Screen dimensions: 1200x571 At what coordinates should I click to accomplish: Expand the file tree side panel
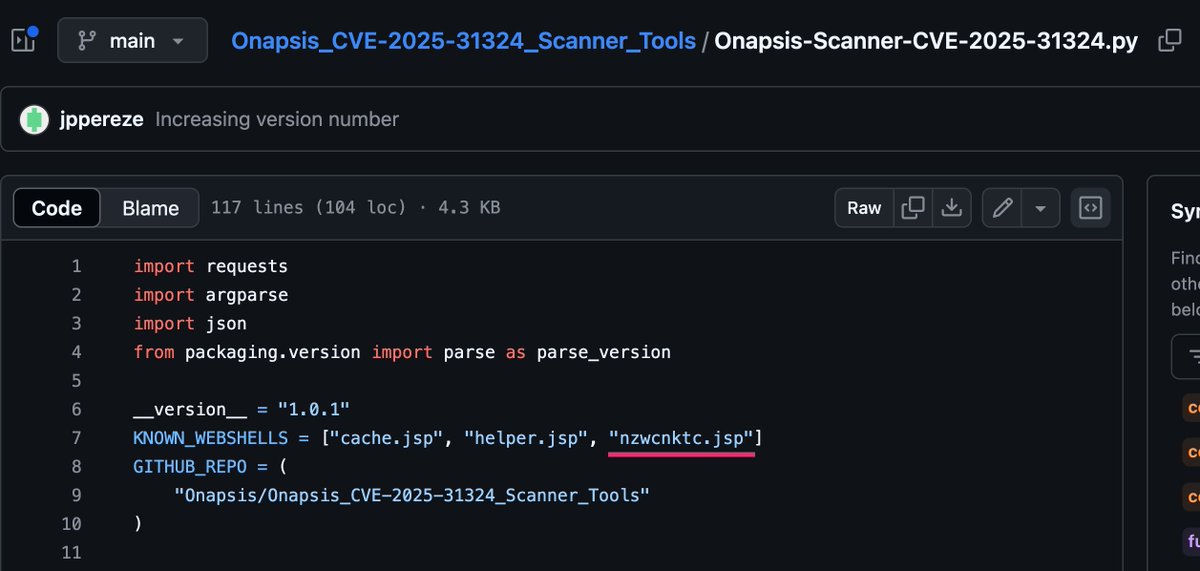pos(24,41)
